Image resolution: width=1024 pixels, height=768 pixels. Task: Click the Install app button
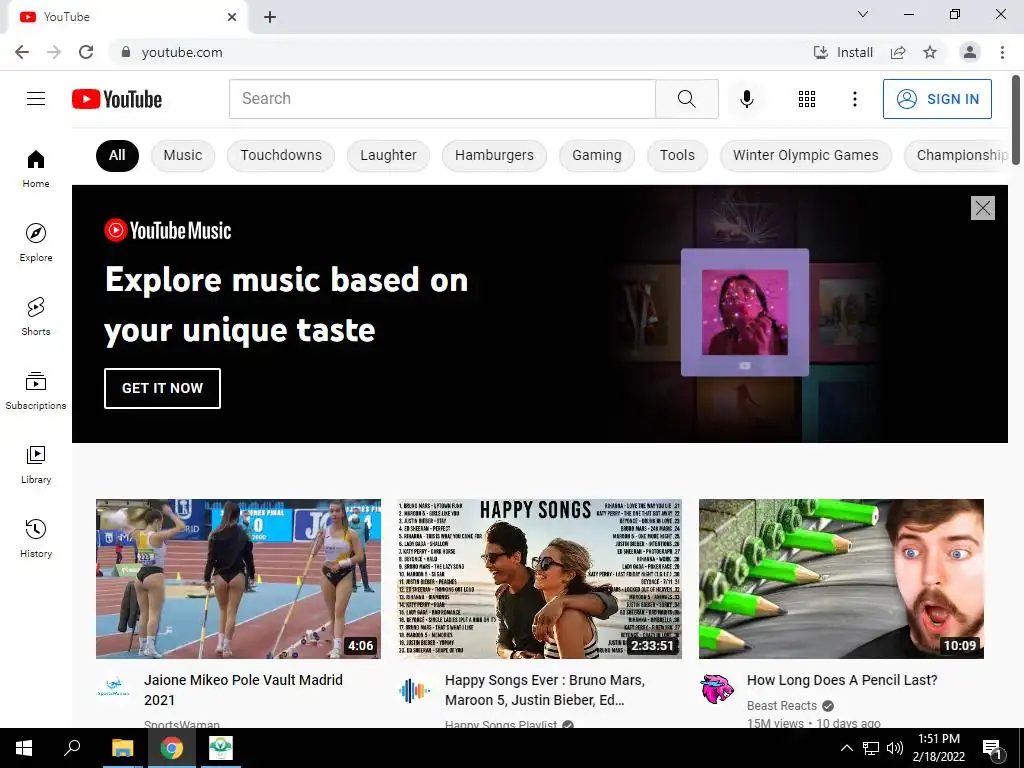842,52
